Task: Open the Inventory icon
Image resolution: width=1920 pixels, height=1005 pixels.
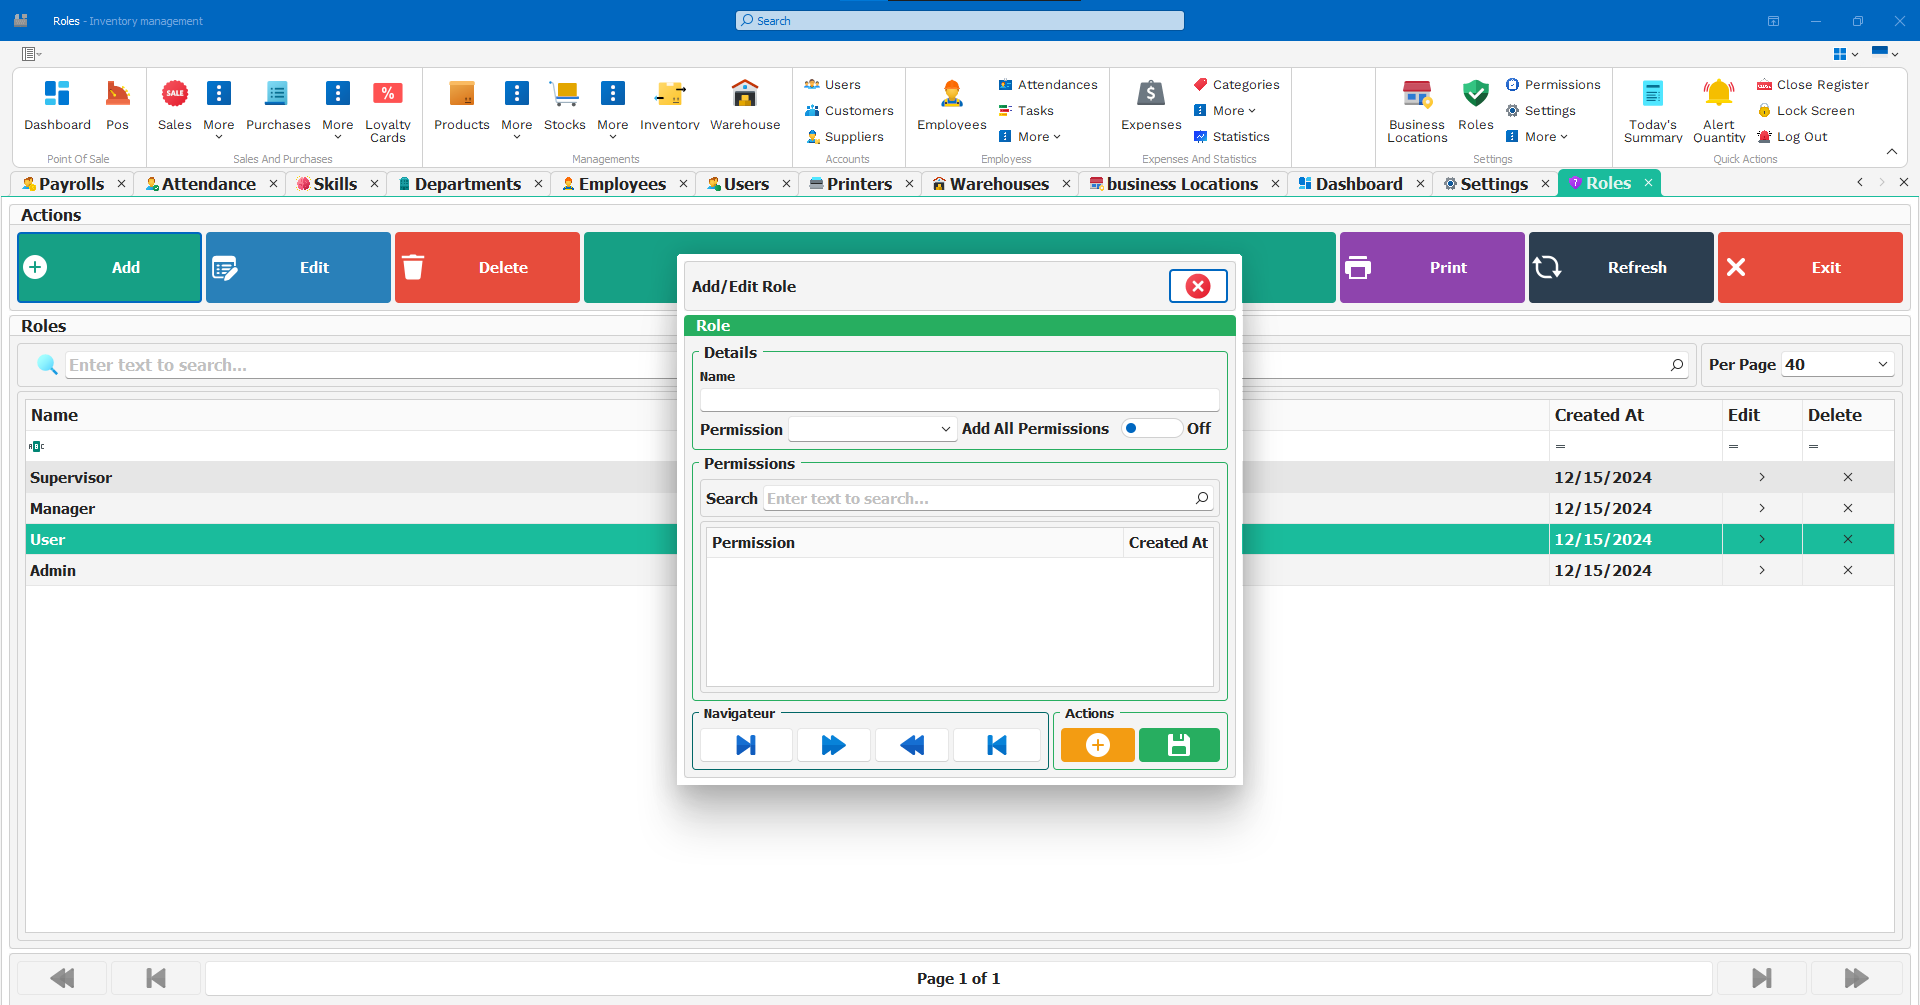Action: pyautogui.click(x=669, y=107)
